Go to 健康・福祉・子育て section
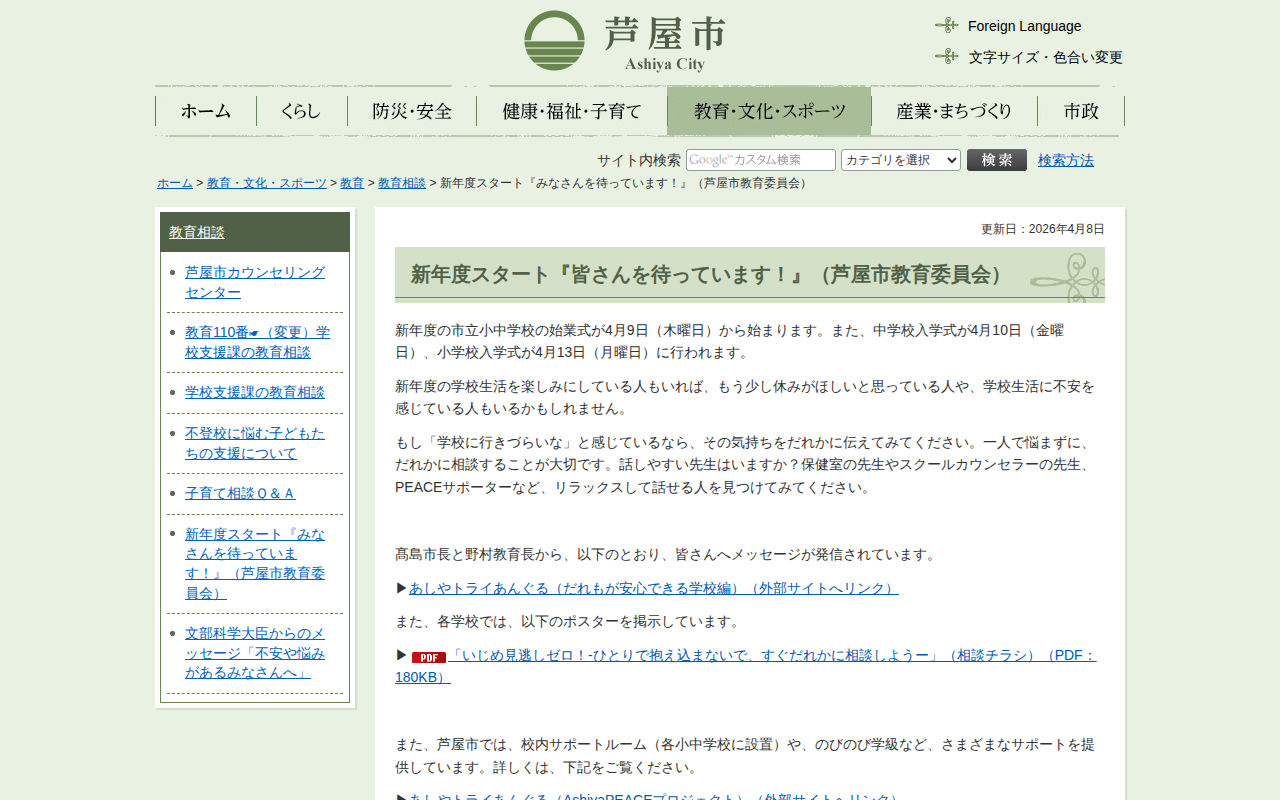Image resolution: width=1280 pixels, height=800 pixels. coord(571,111)
